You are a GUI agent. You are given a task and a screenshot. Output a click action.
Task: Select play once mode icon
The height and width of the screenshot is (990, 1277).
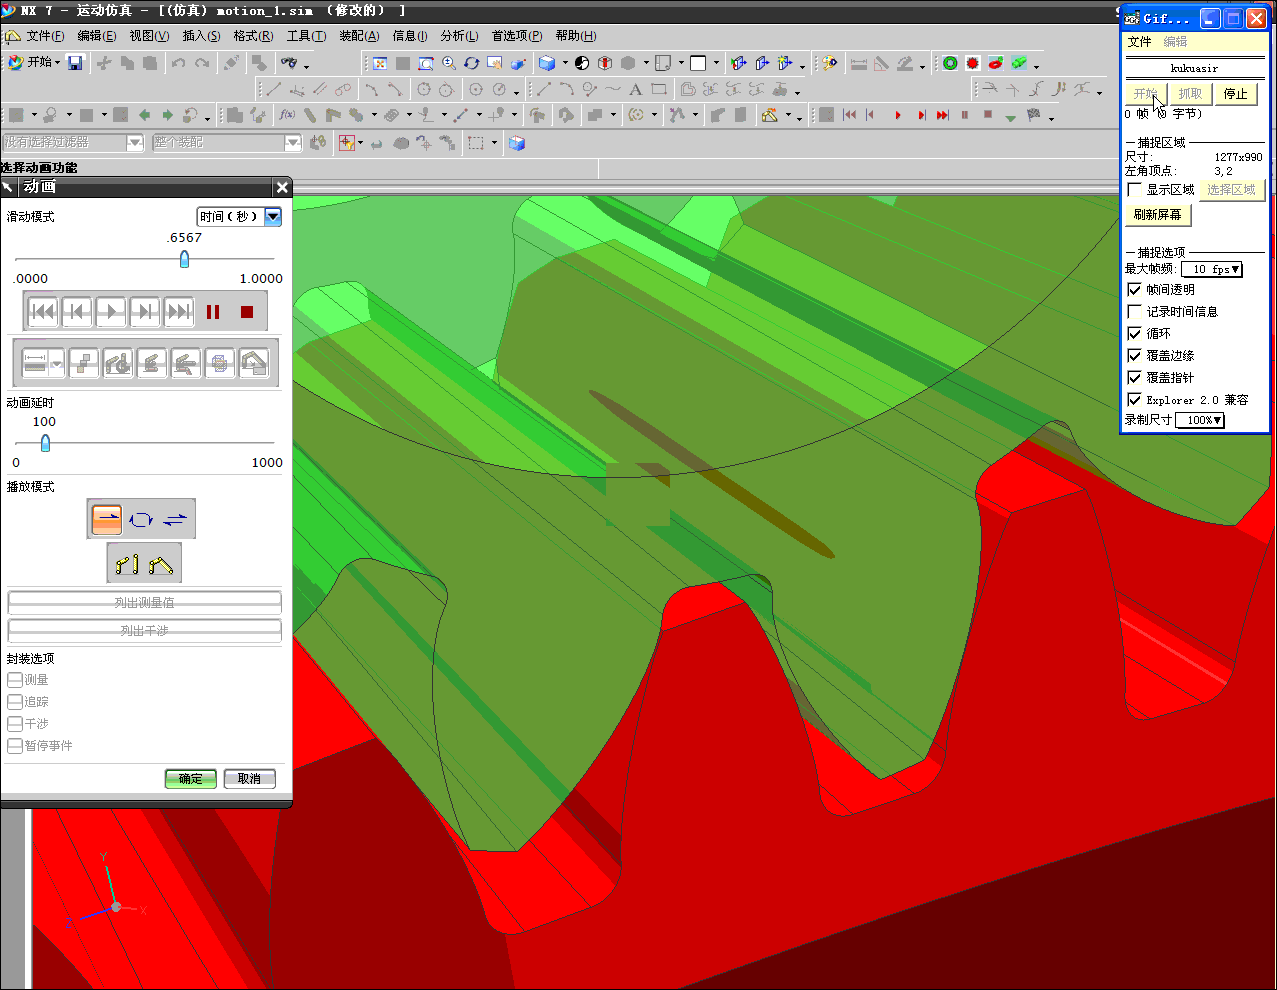point(107,519)
